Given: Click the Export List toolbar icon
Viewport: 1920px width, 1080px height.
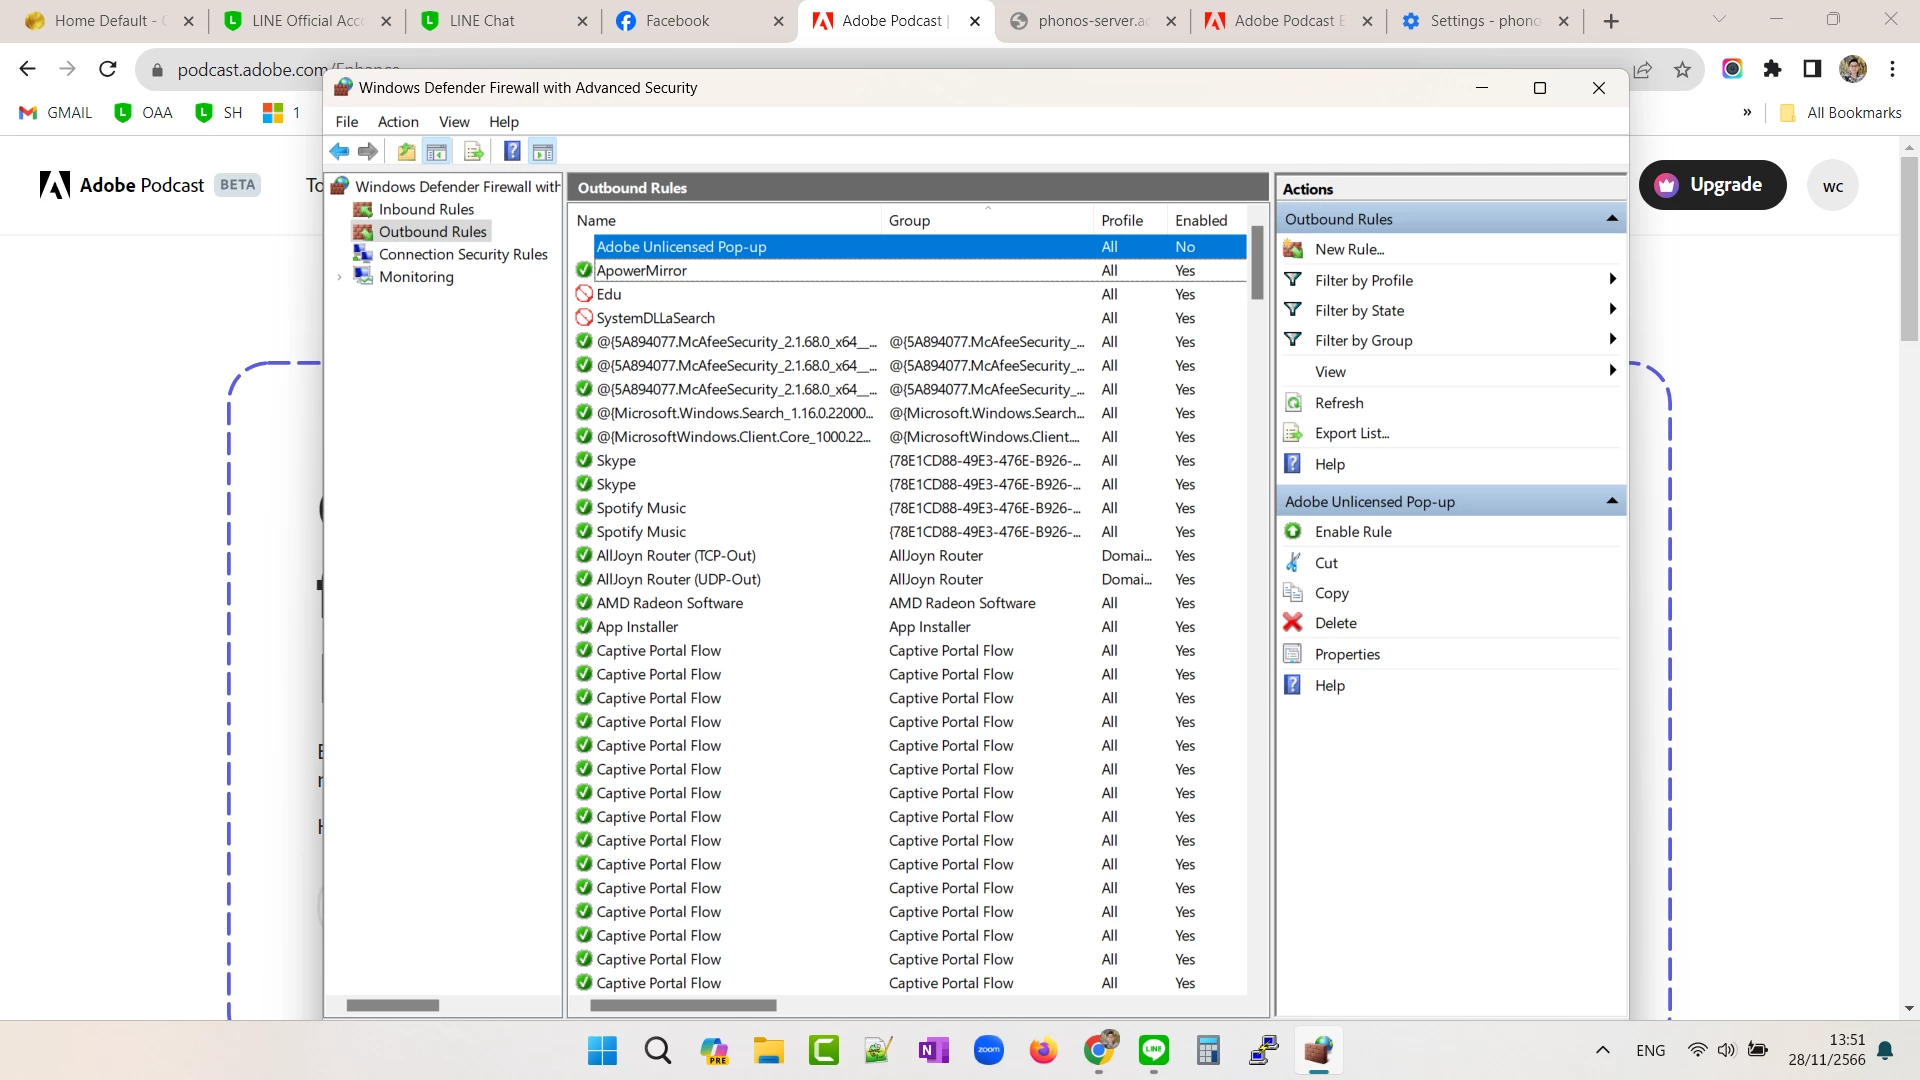Looking at the screenshot, I should click(x=474, y=152).
